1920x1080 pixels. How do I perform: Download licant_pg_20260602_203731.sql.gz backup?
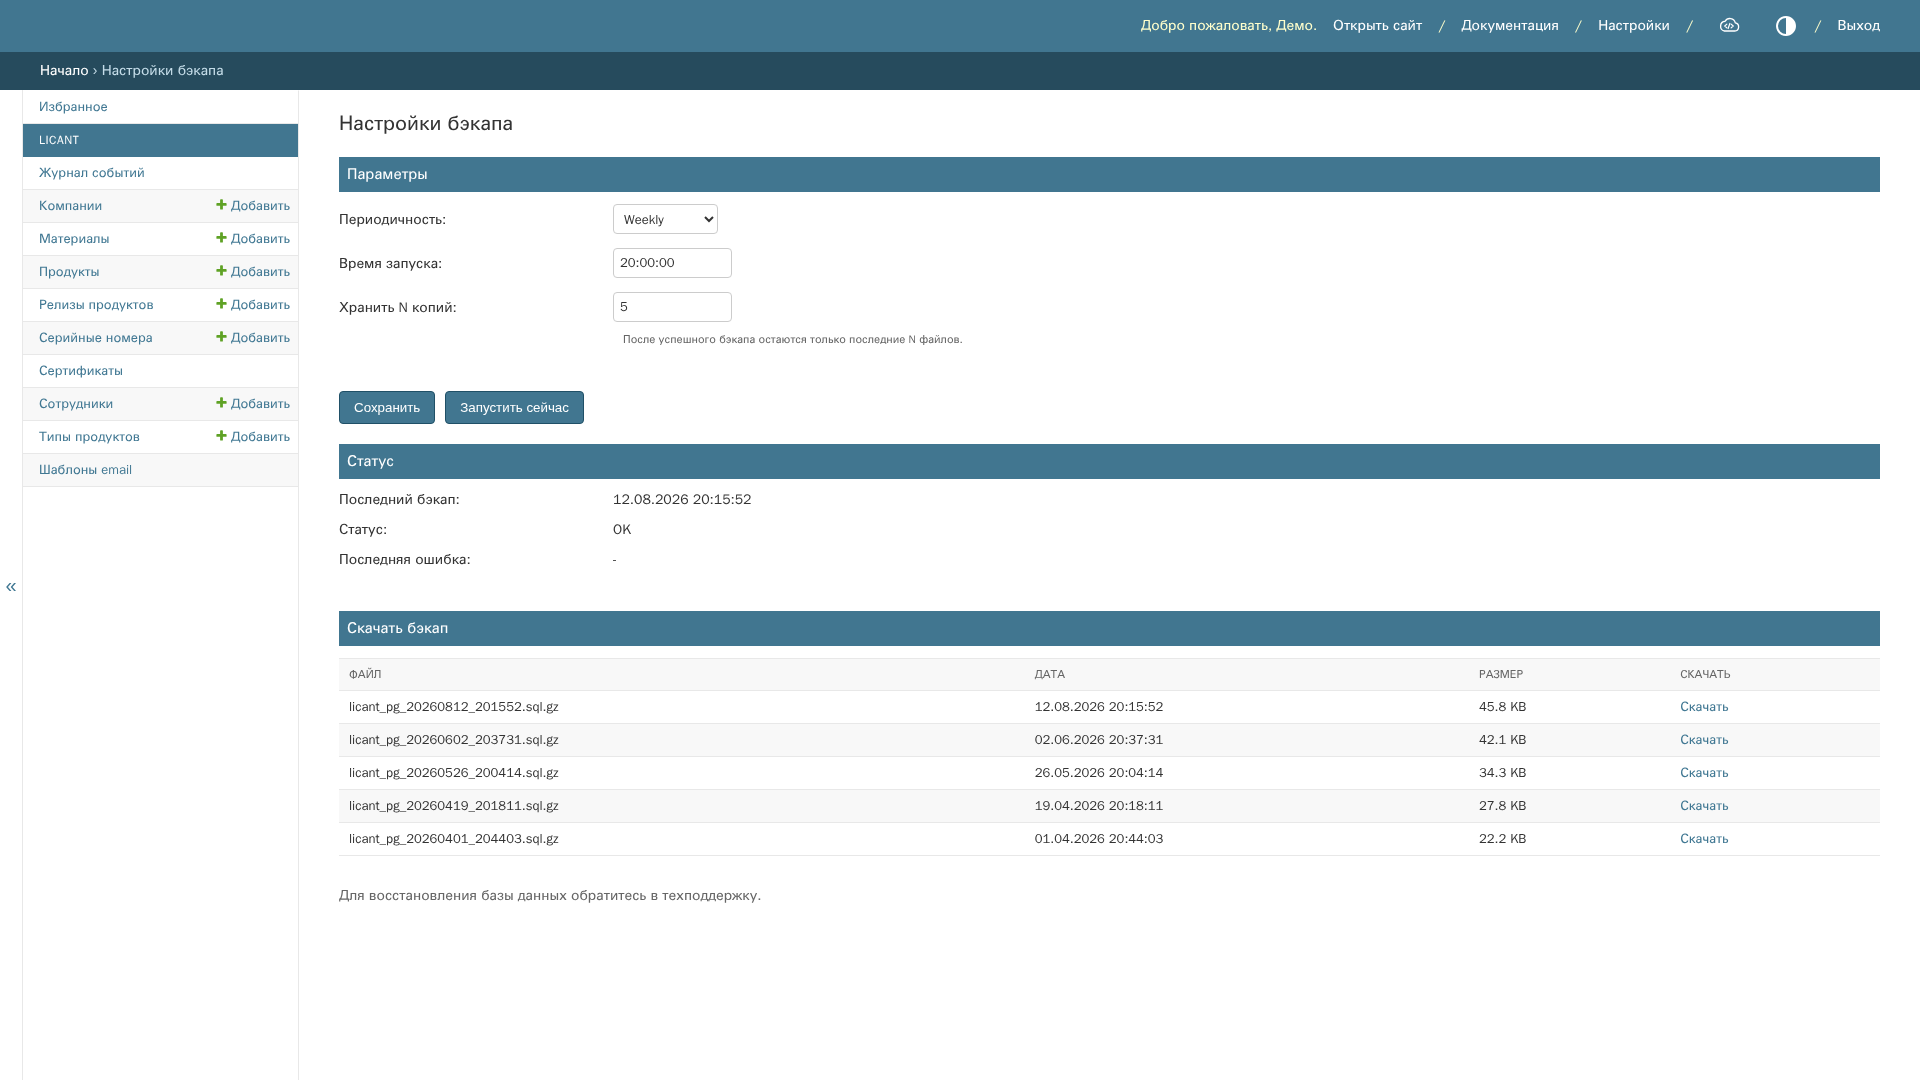(x=1704, y=740)
